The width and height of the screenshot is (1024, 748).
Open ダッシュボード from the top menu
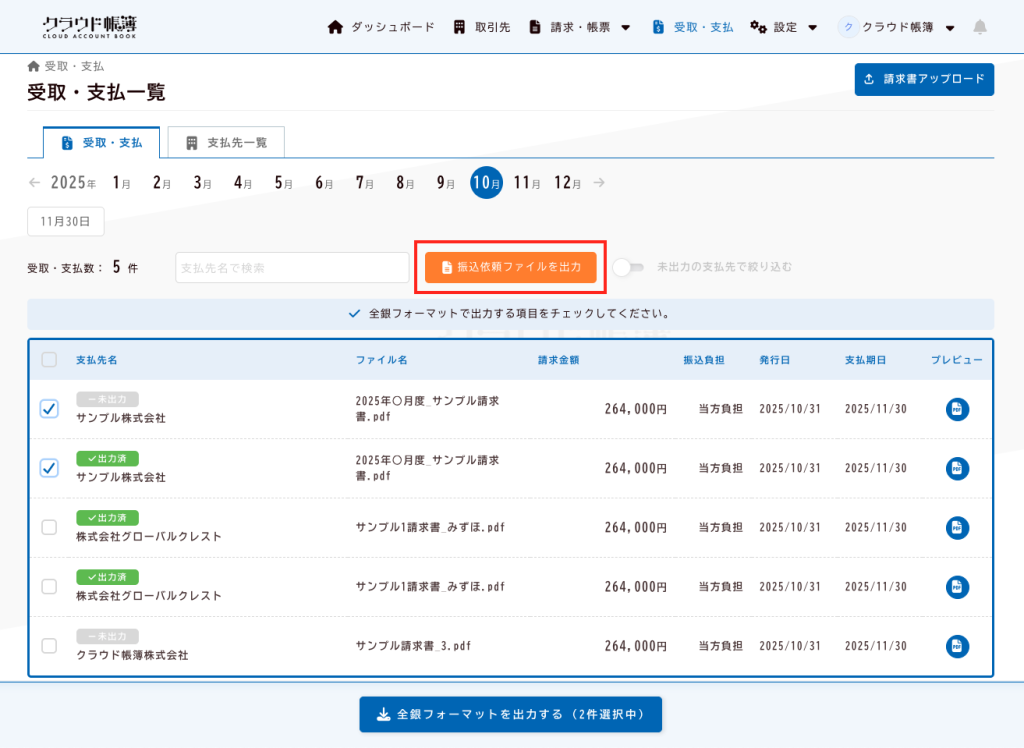(x=381, y=27)
